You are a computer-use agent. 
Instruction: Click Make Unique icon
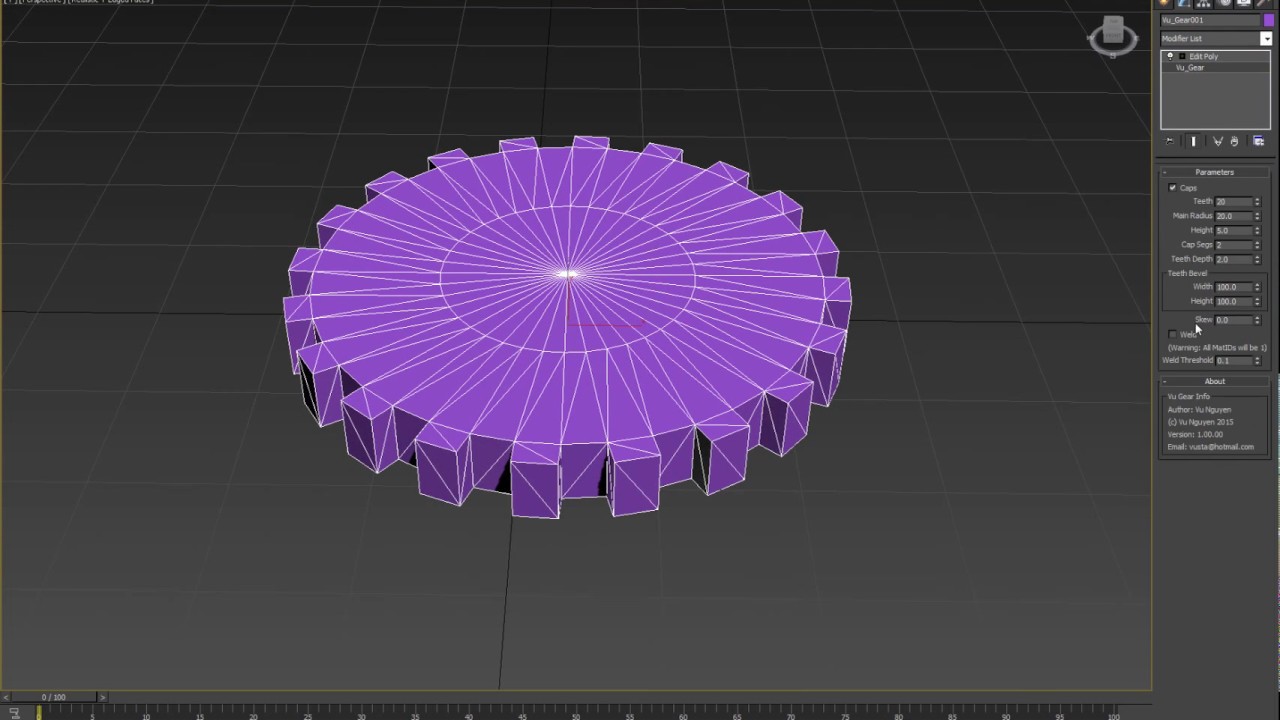click(x=1217, y=141)
